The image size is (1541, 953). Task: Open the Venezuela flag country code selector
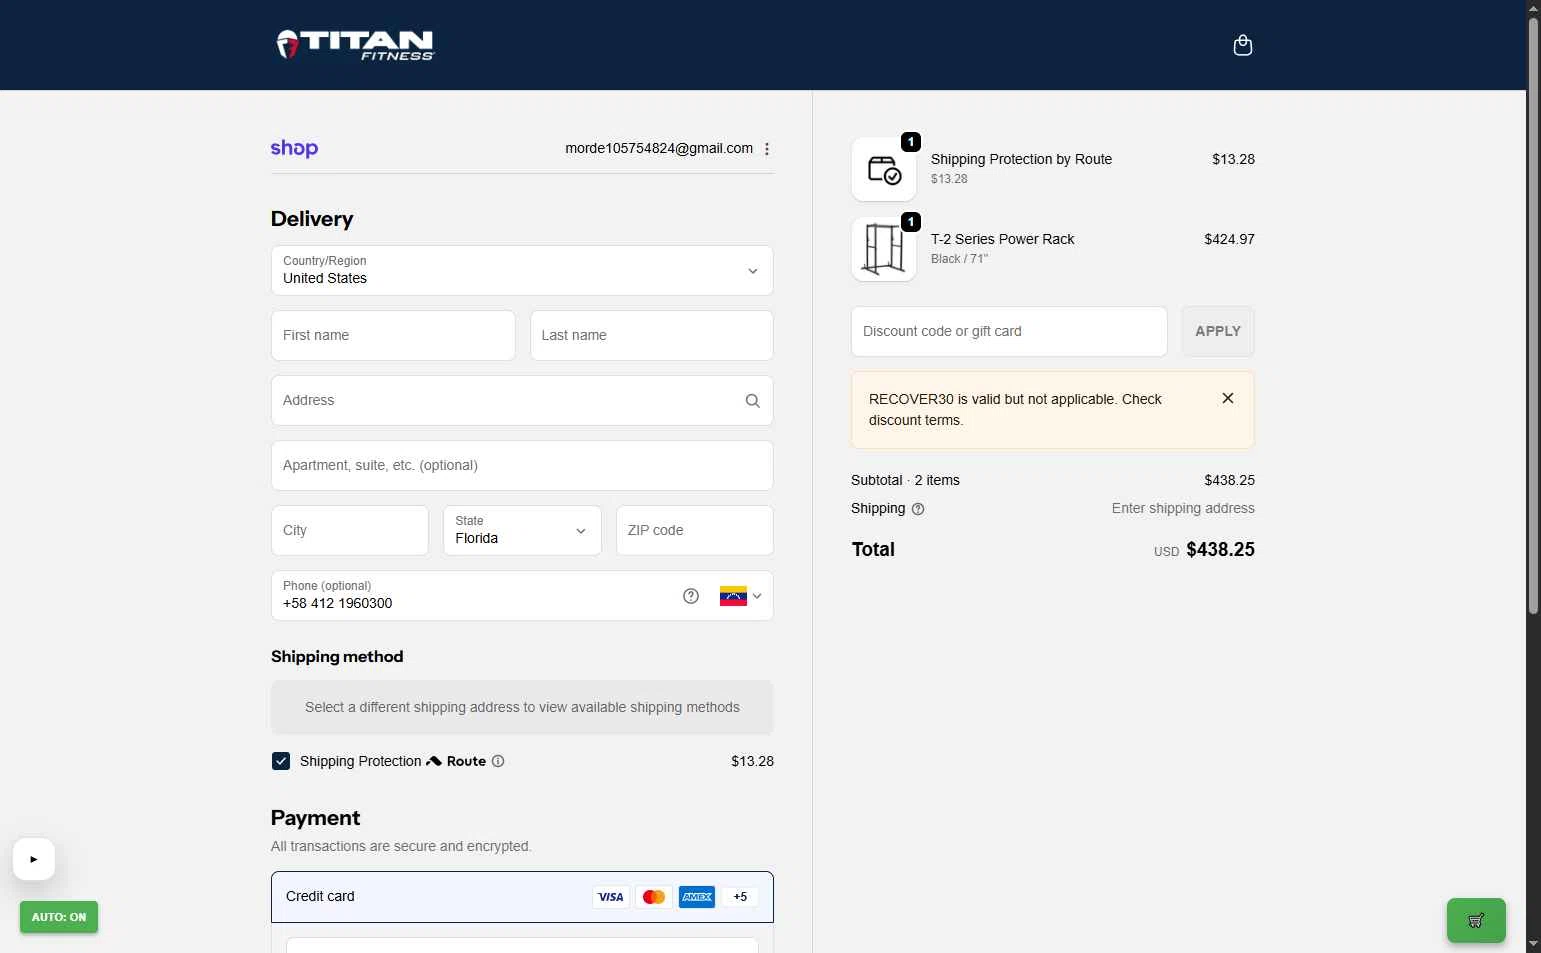741,596
